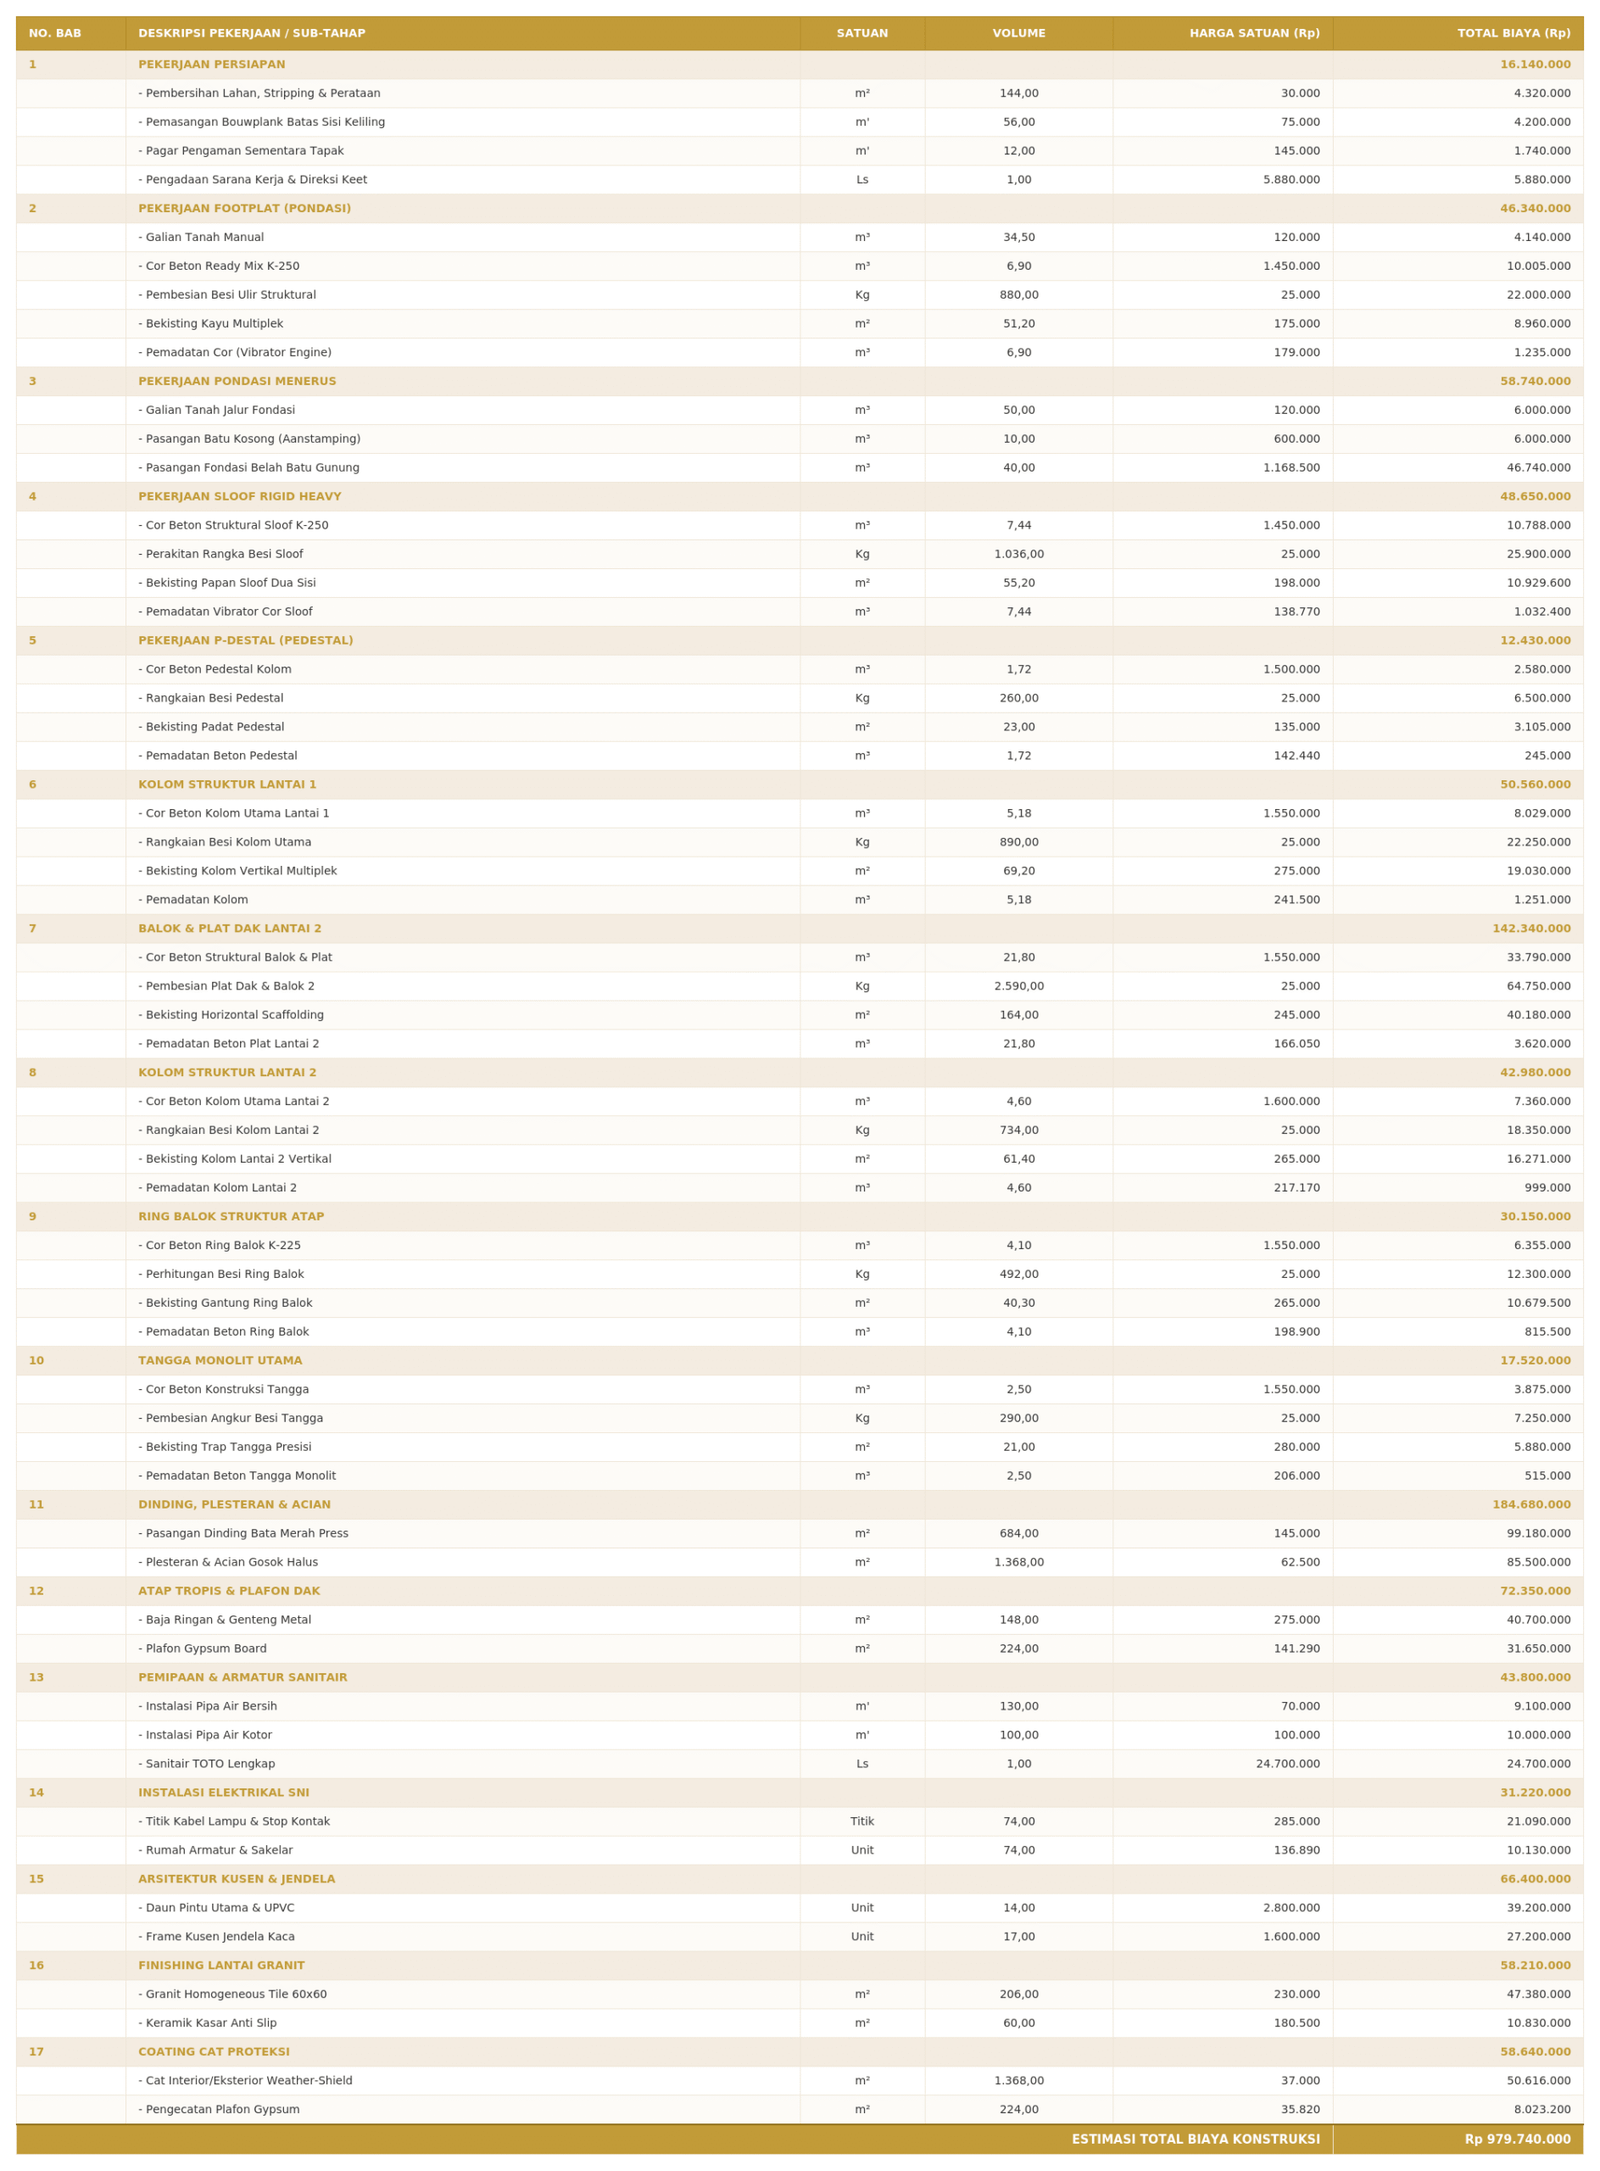This screenshot has height=2171, width=1600.
Task: Select the Granit Homogeneous Tile 60x60 row
Action: 799,1994
